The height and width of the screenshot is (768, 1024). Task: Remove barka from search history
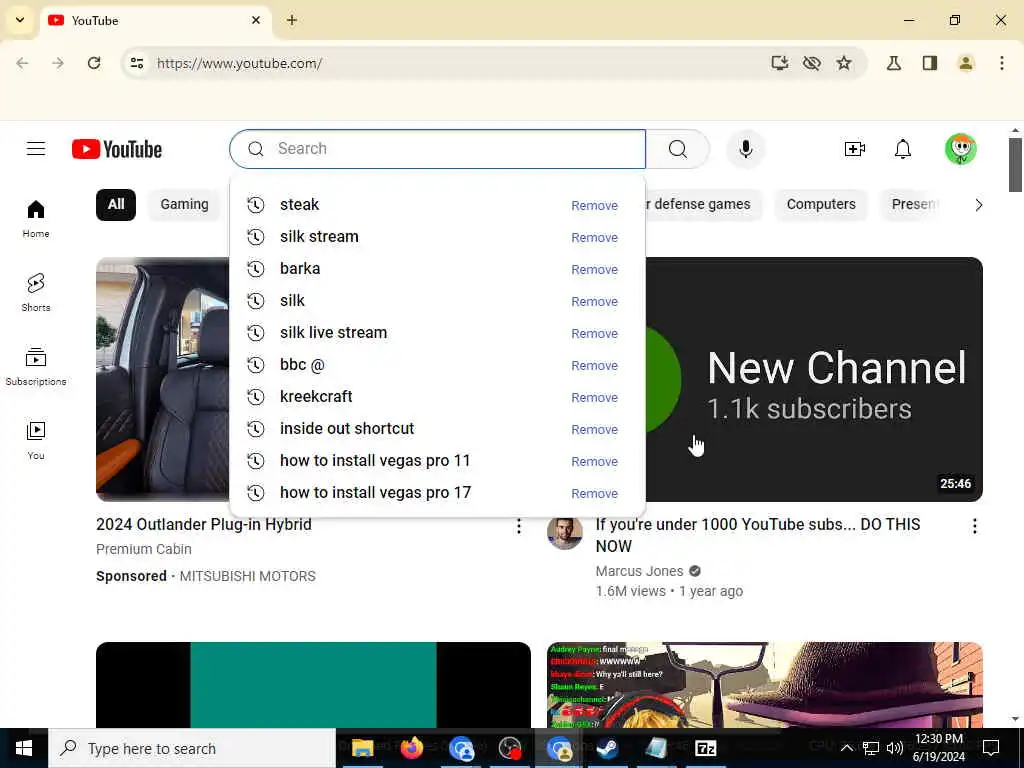coord(594,270)
